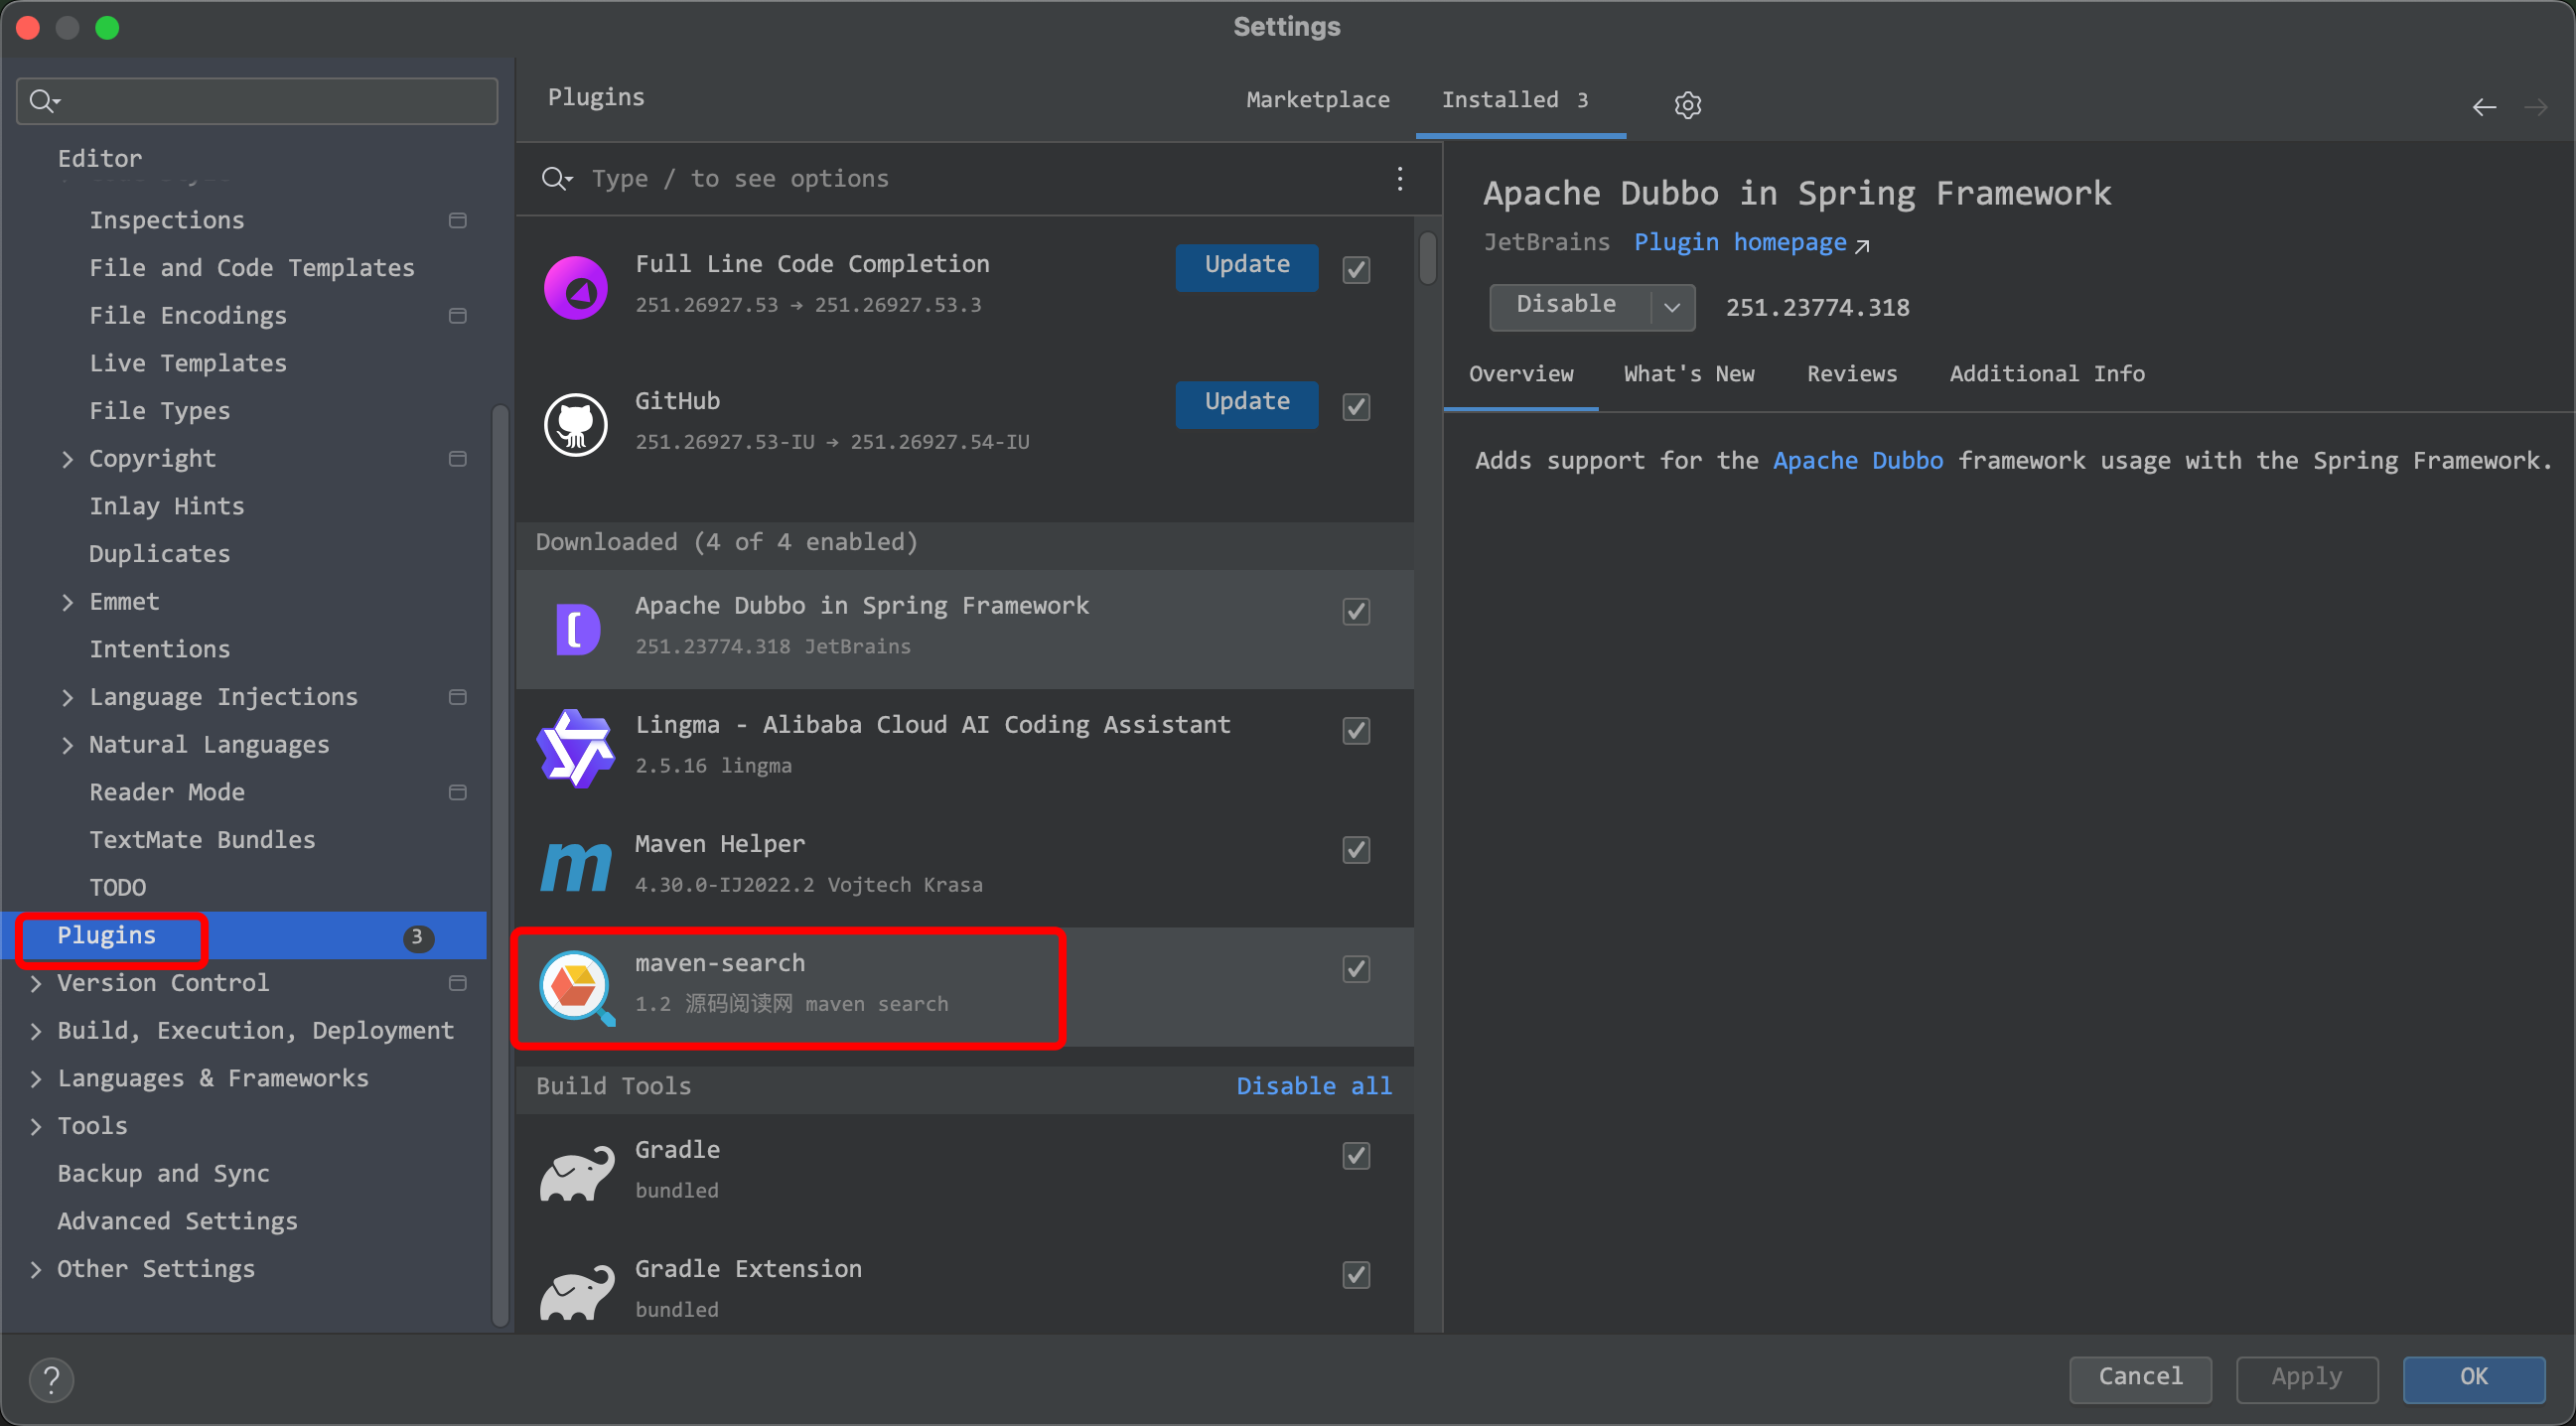The image size is (2576, 1426).
Task: Toggle the Gradle plugin checkbox
Action: [x=1355, y=1156]
